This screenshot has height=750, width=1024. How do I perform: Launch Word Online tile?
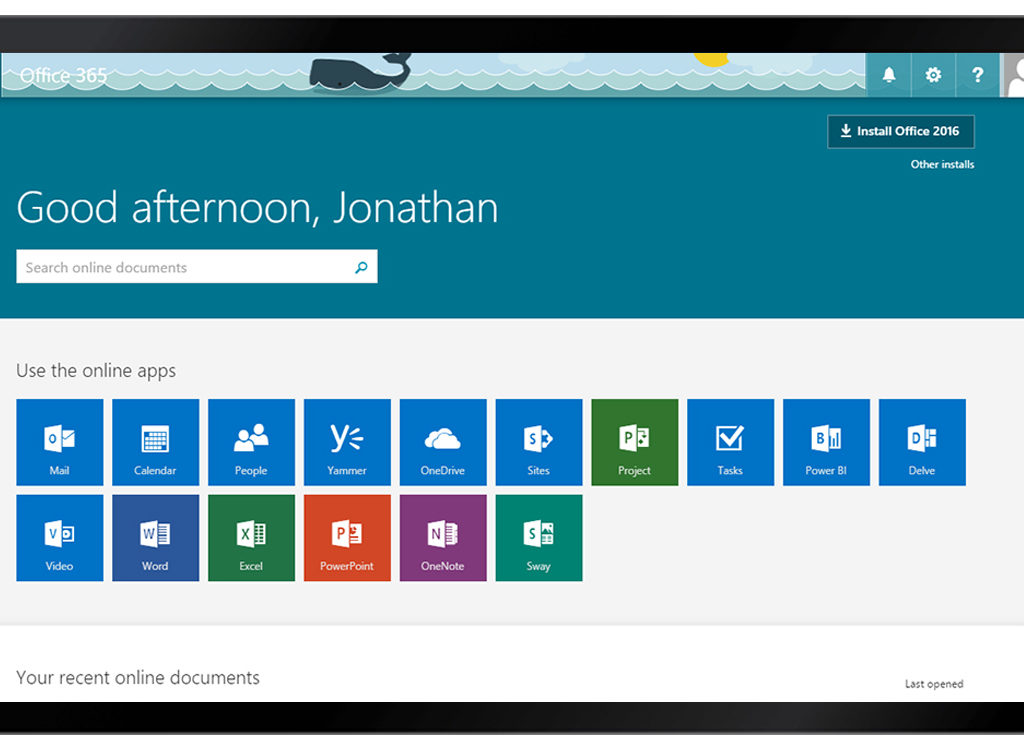155,538
